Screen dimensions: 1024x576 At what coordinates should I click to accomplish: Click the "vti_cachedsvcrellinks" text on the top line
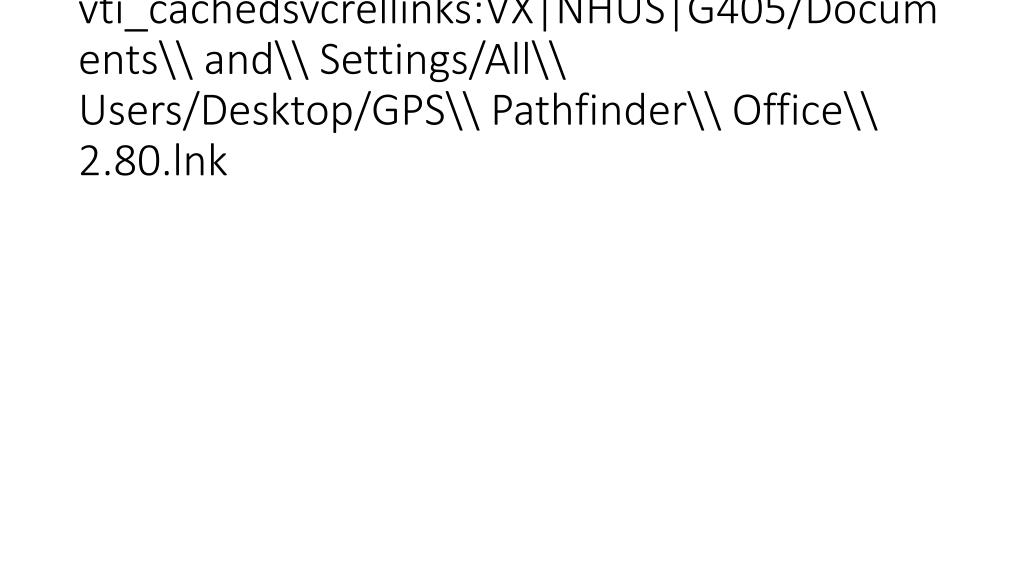[280, 13]
